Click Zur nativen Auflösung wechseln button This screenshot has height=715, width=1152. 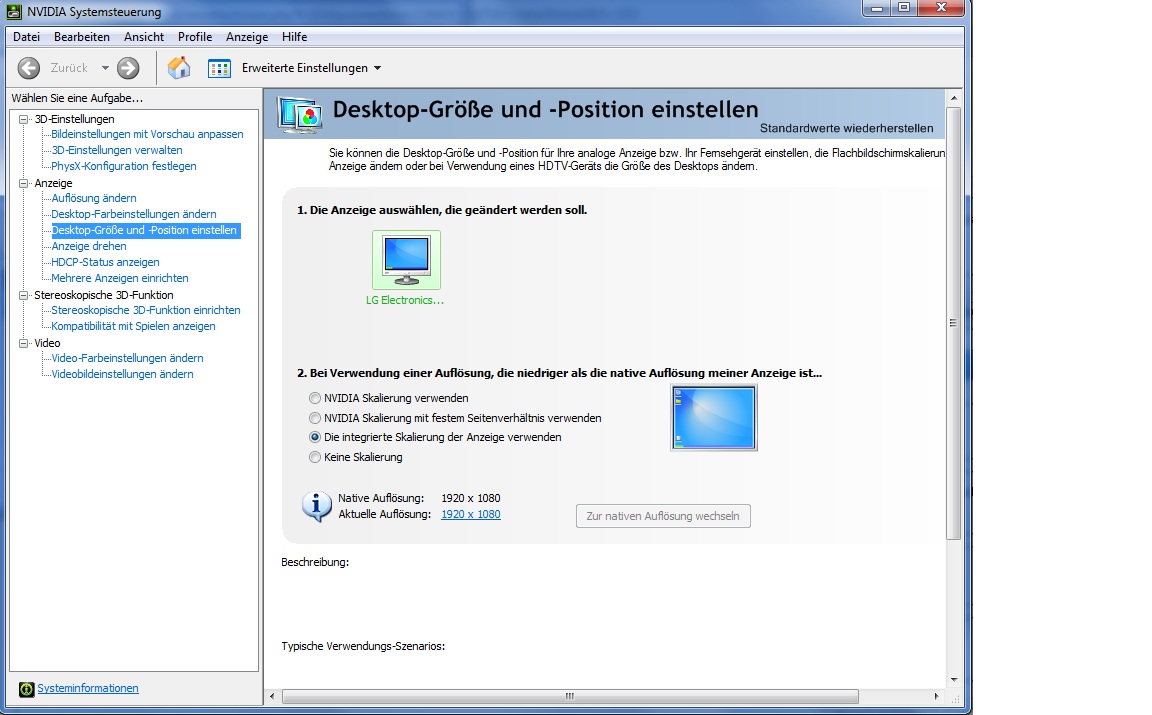662,516
